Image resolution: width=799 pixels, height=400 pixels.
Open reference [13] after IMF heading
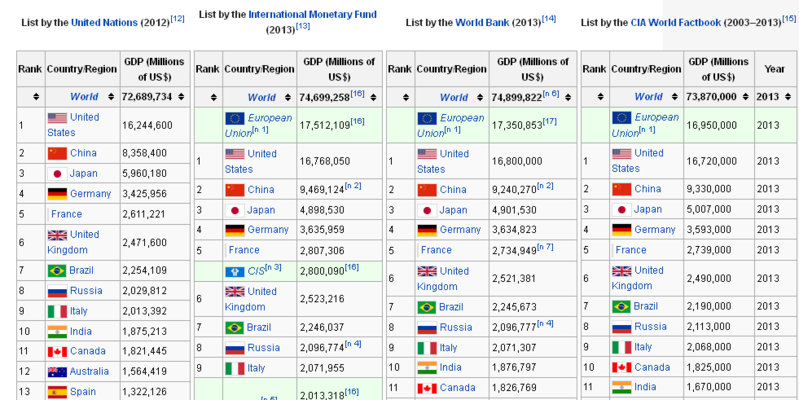(x=303, y=26)
